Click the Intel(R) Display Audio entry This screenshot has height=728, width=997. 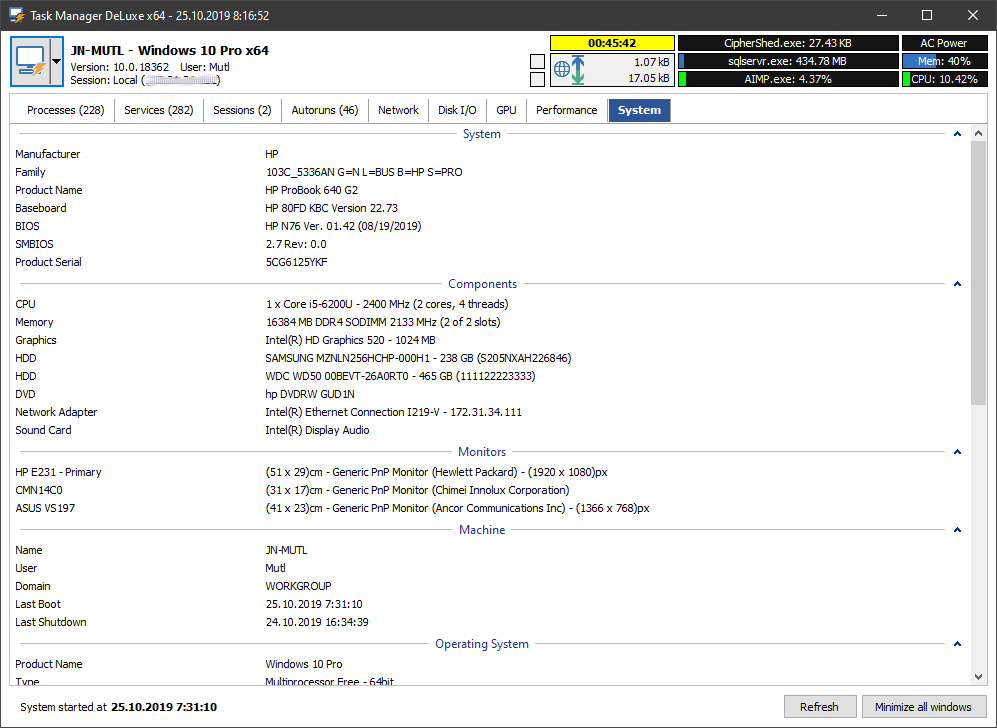[x=317, y=430]
